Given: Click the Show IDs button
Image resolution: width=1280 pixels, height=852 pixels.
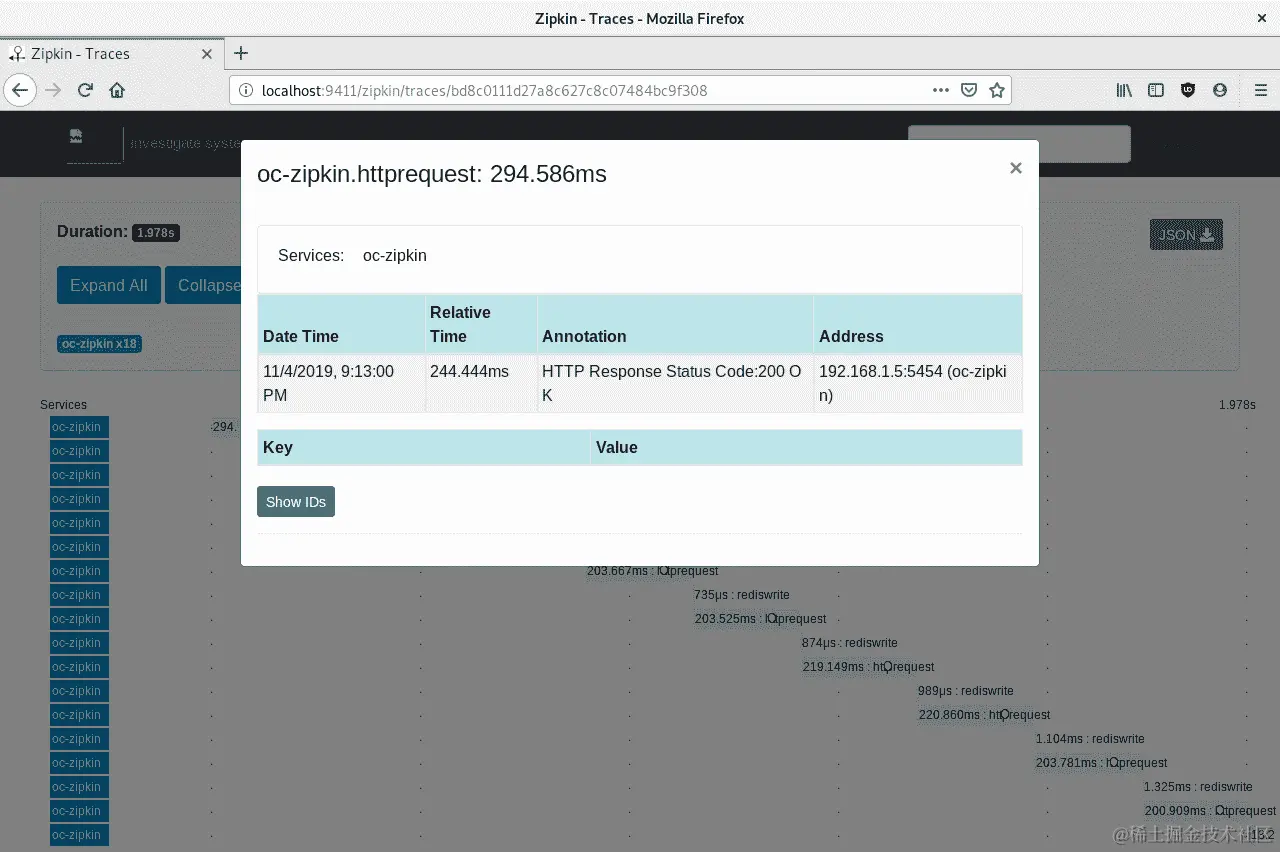Looking at the screenshot, I should point(296,502).
